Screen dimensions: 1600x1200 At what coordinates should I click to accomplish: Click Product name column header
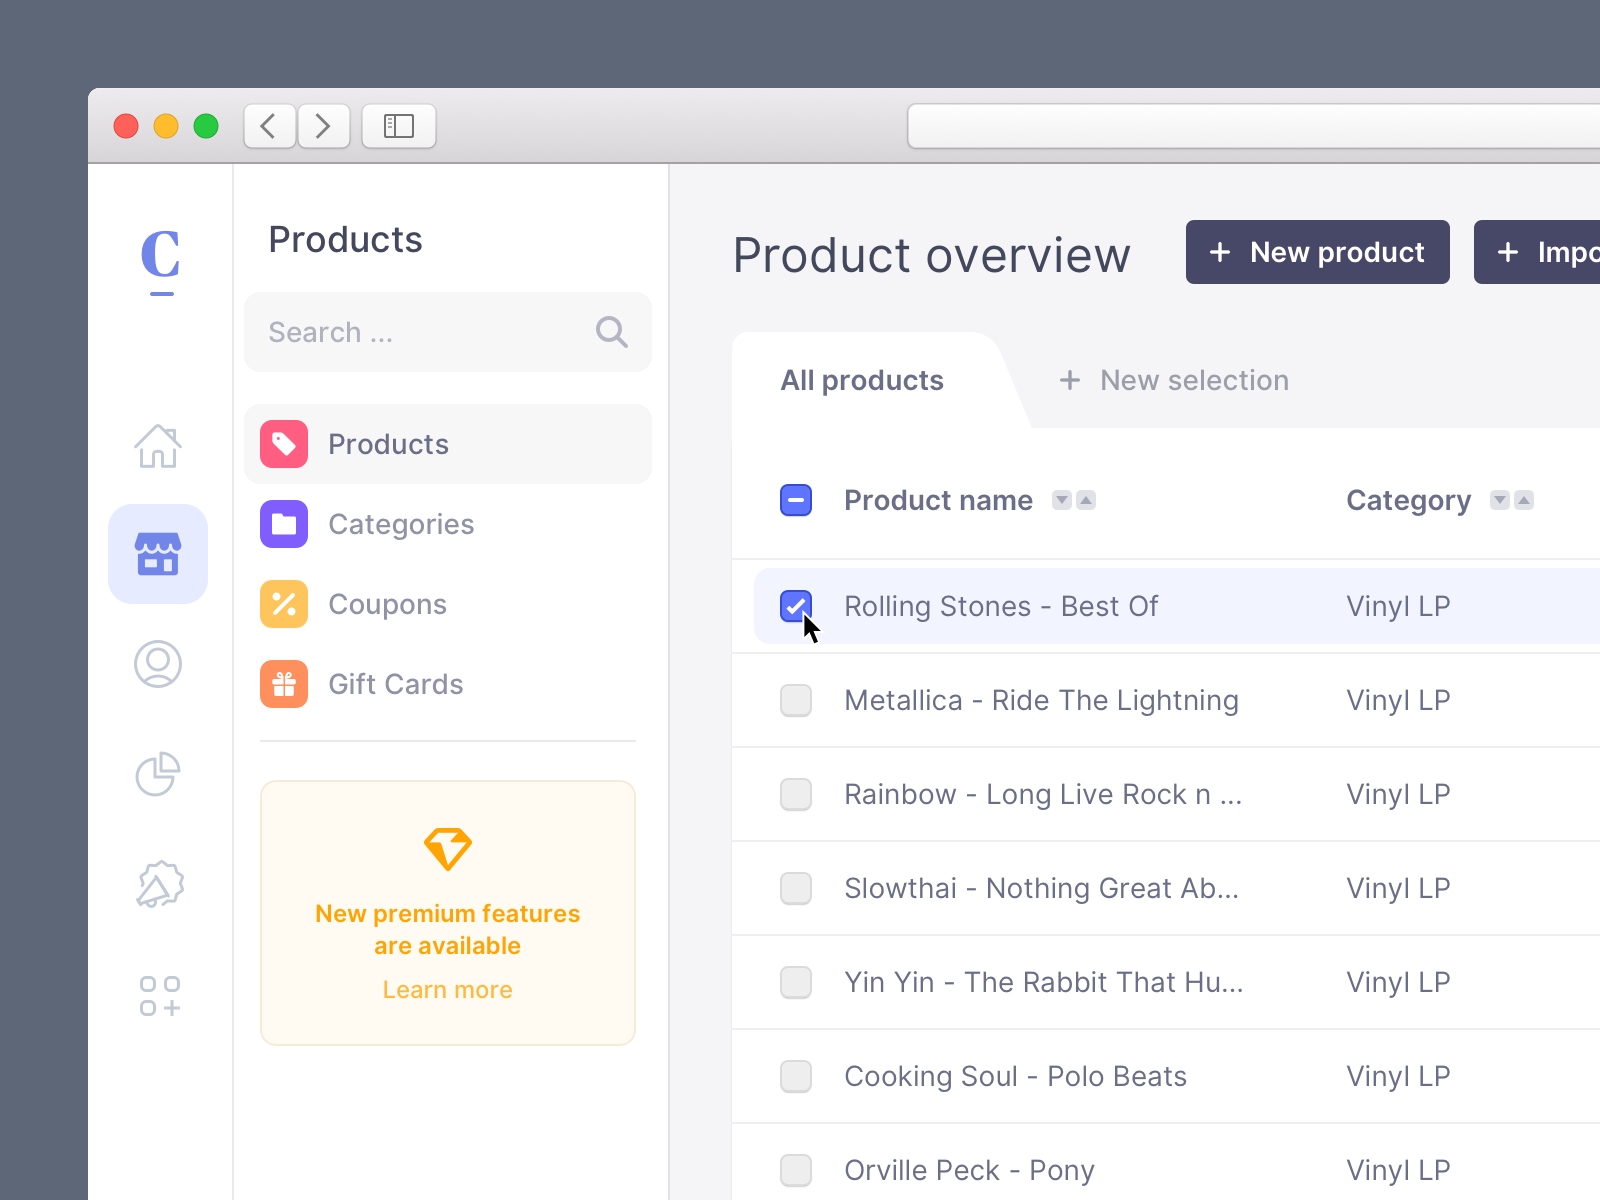click(938, 500)
